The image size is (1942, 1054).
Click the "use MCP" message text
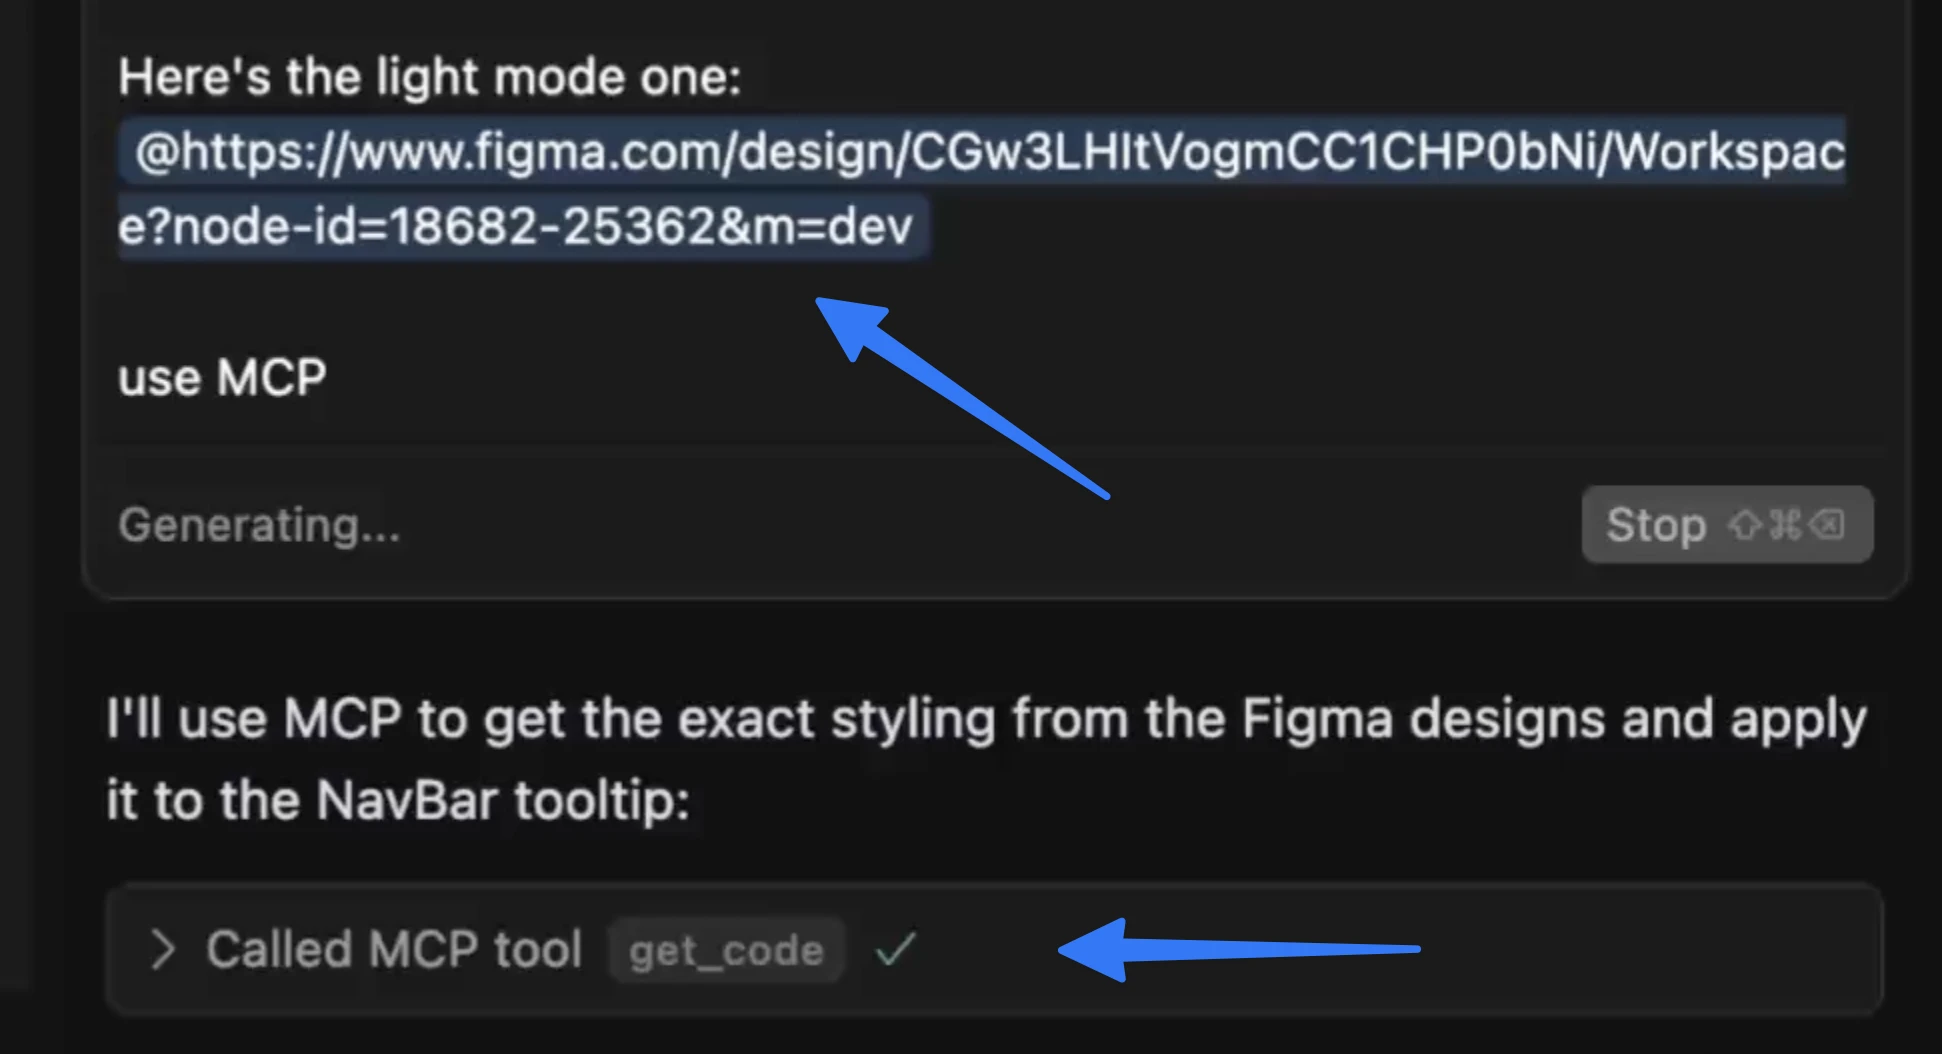(x=222, y=378)
